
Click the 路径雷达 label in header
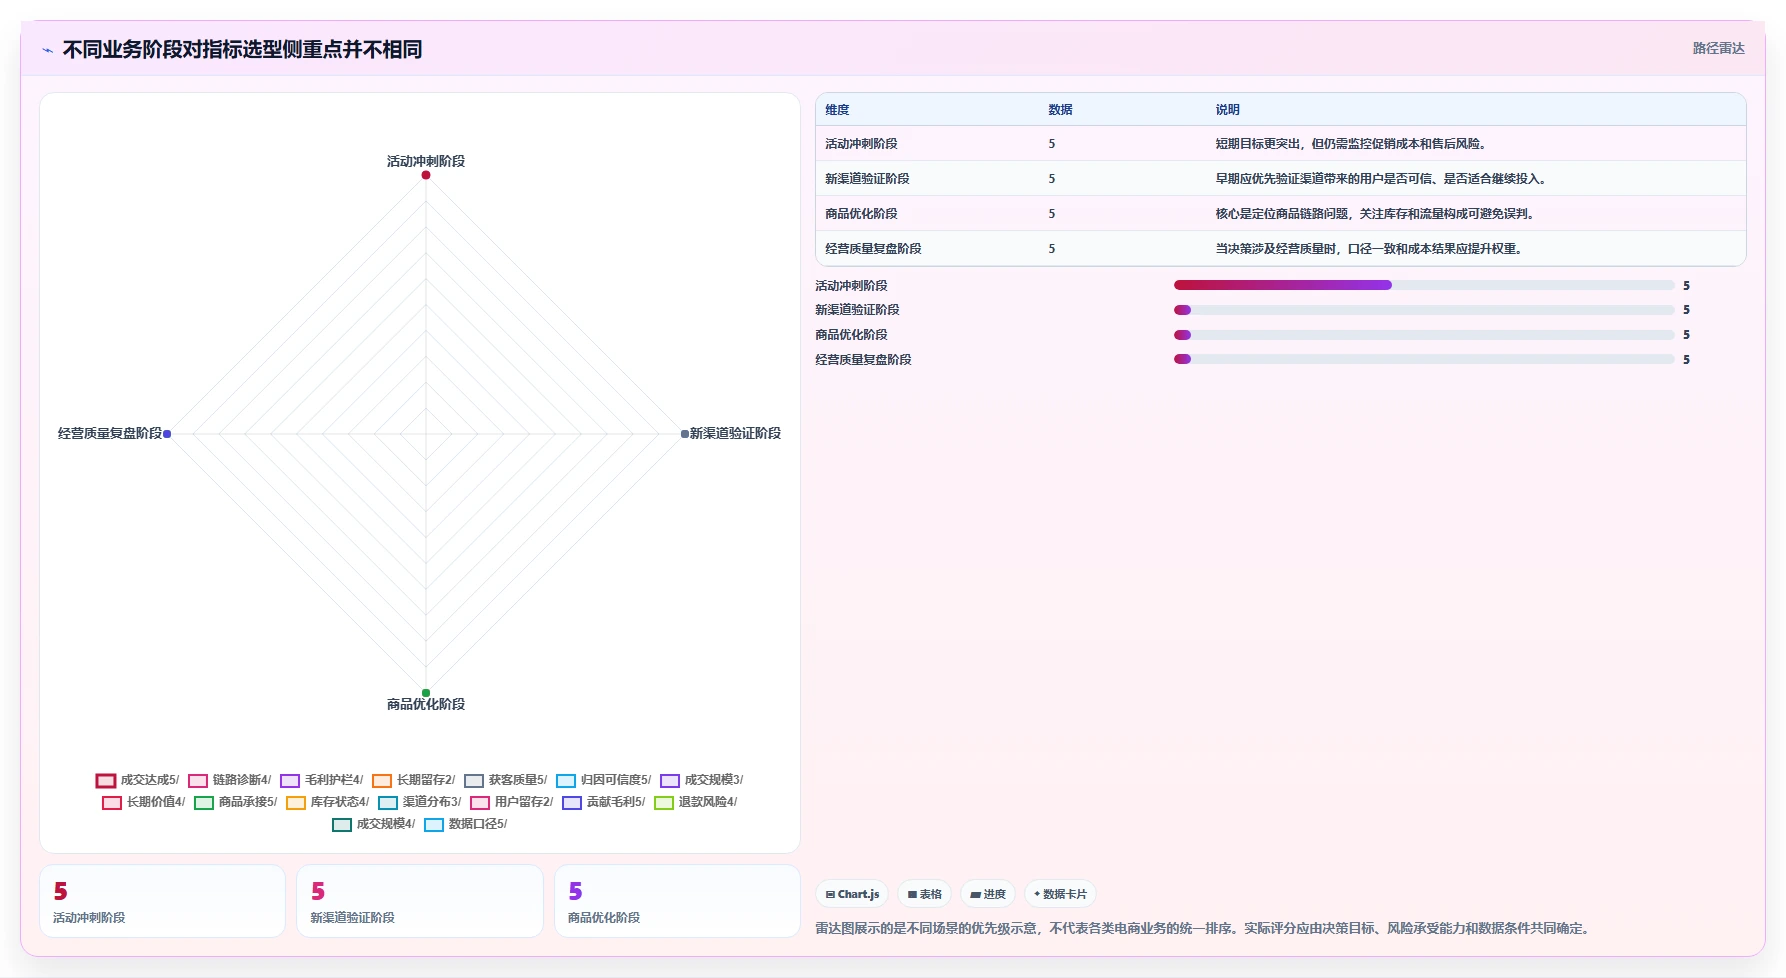pyautogui.click(x=1718, y=48)
